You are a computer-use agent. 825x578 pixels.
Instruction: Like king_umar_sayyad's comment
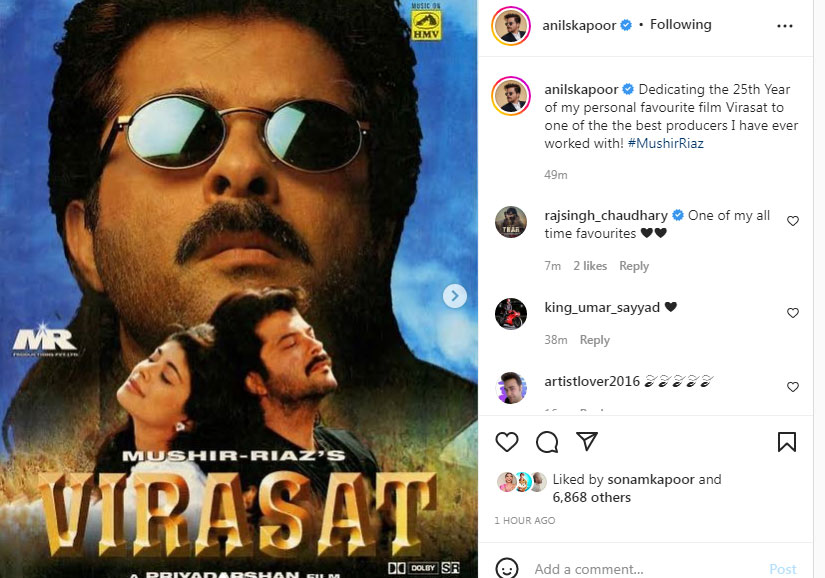pyautogui.click(x=792, y=313)
